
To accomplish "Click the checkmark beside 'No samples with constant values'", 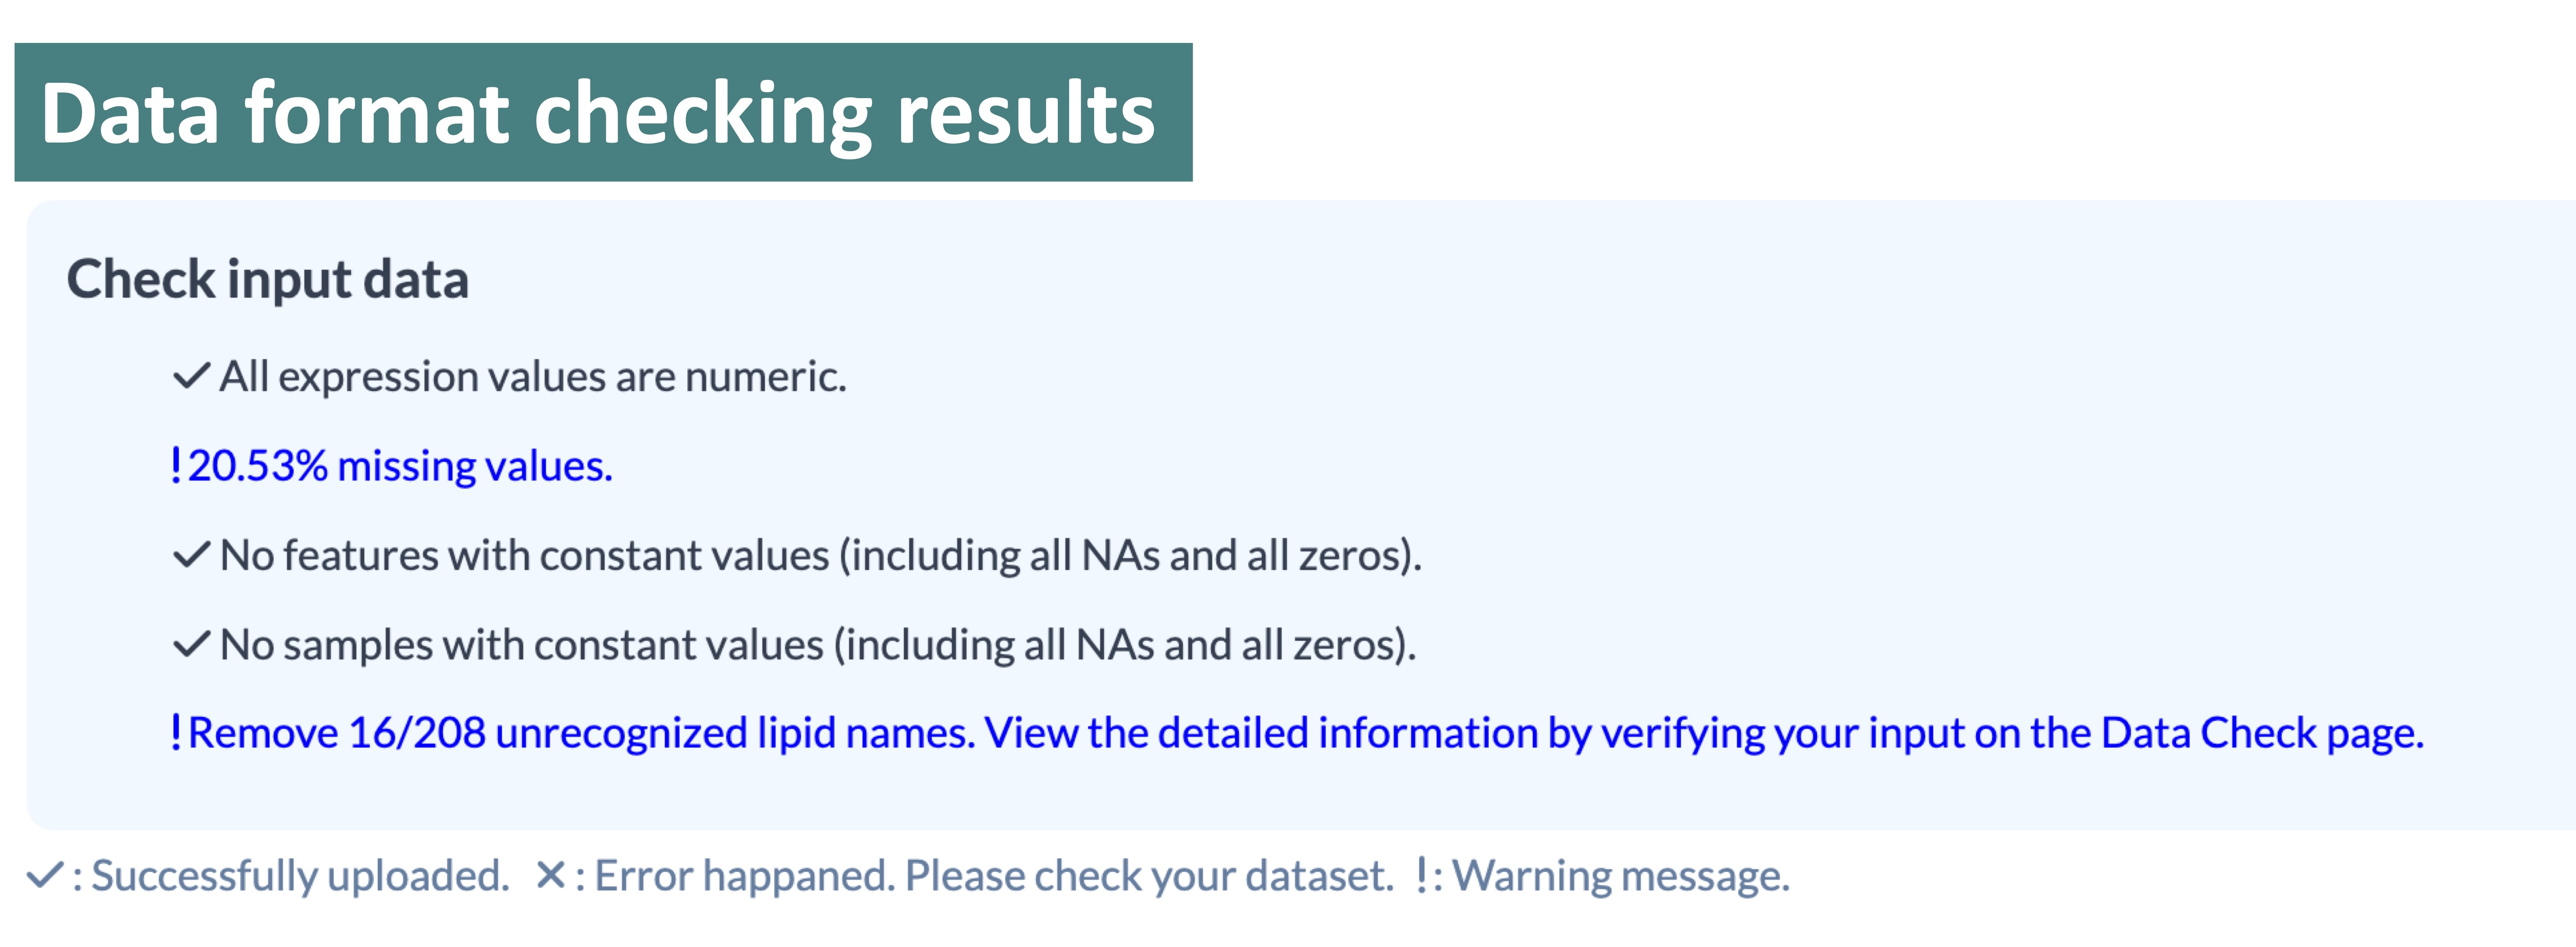I will (x=191, y=644).
